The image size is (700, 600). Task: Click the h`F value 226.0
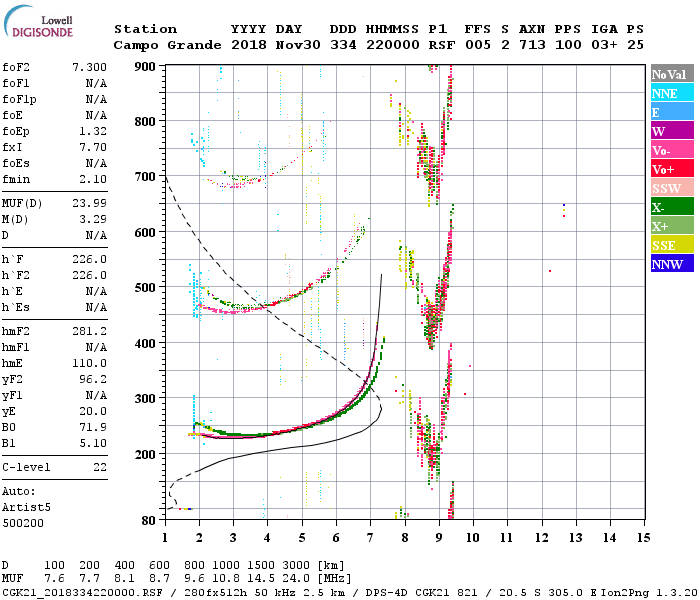point(89,259)
